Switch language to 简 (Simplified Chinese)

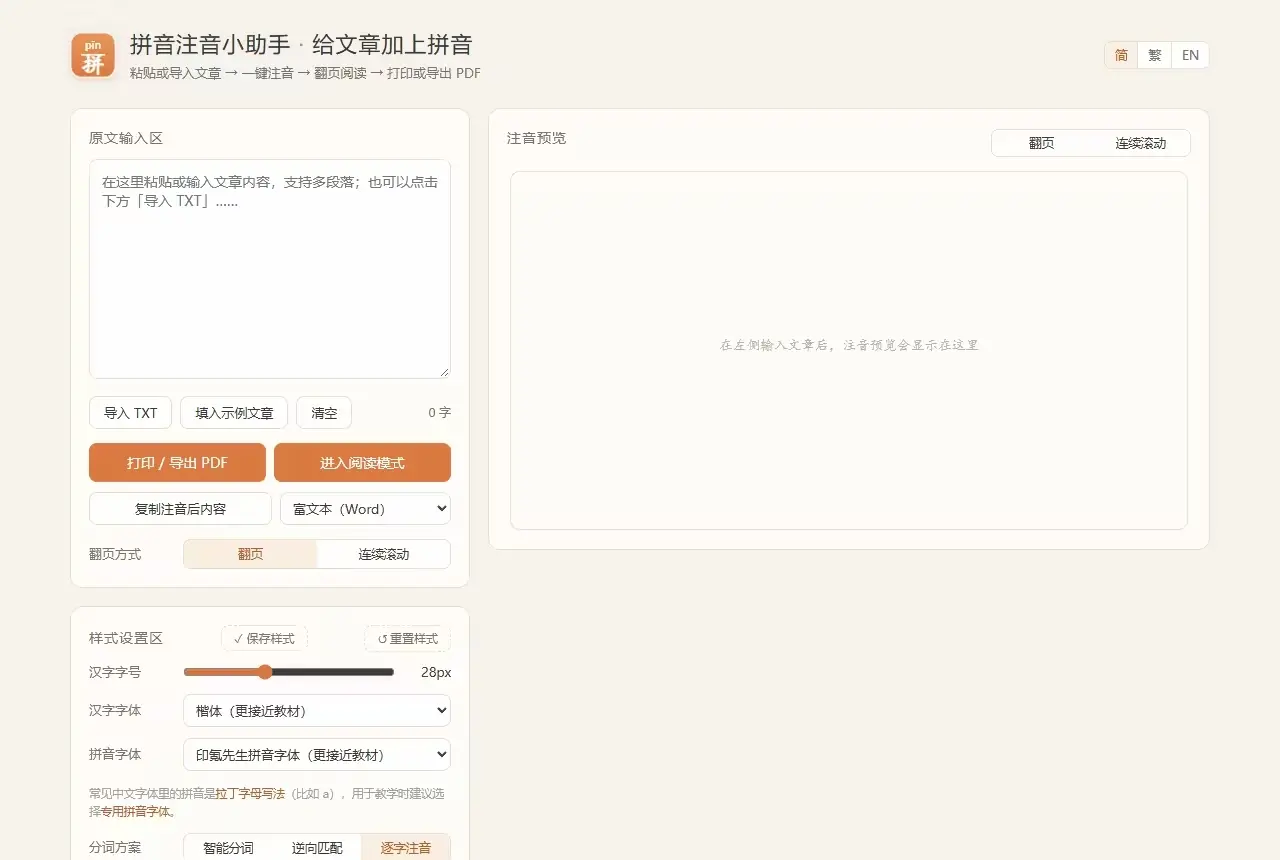pyautogui.click(x=1121, y=55)
